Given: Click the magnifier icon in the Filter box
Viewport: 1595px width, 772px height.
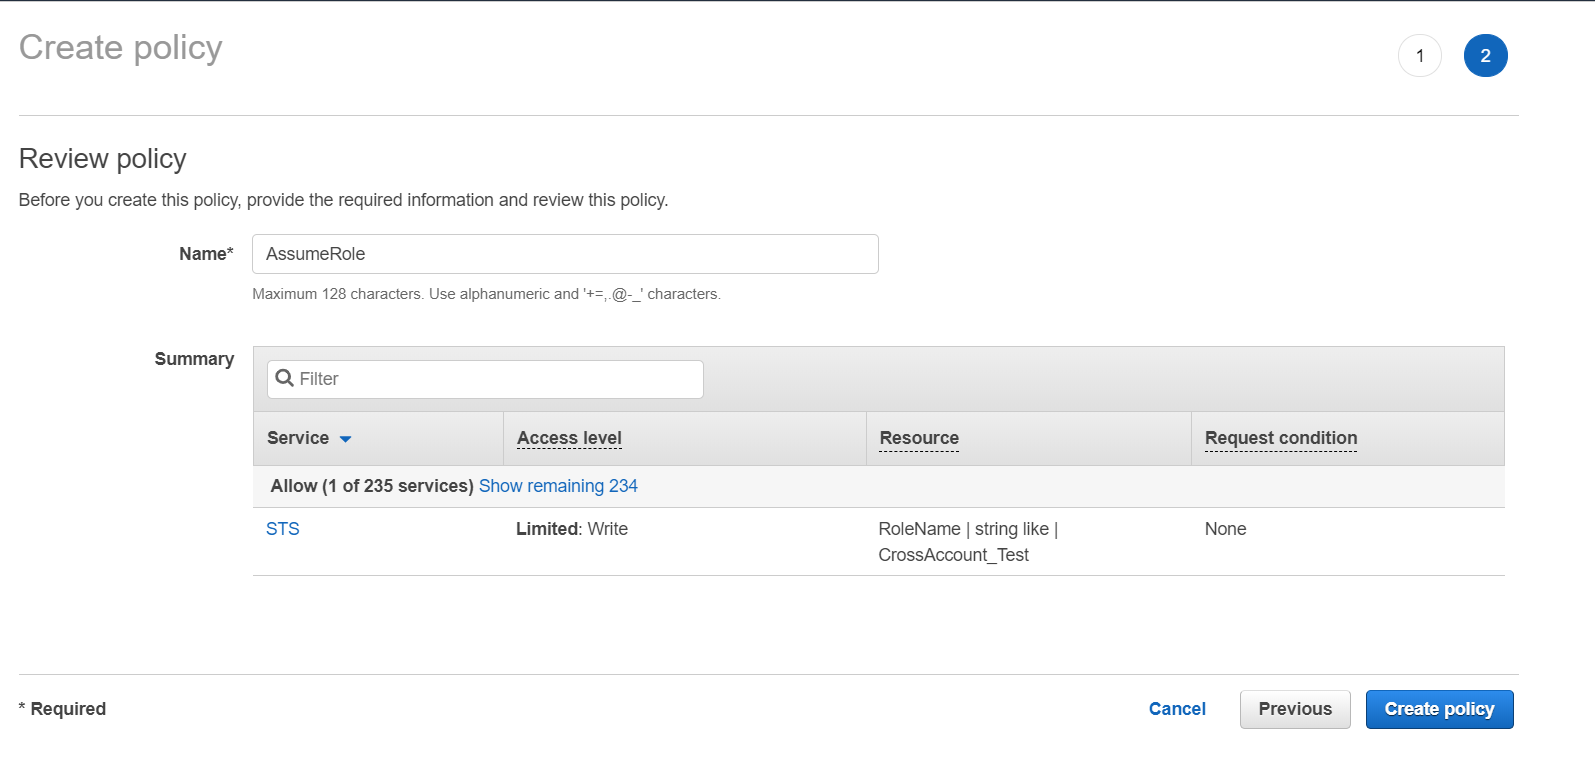Looking at the screenshot, I should [284, 378].
